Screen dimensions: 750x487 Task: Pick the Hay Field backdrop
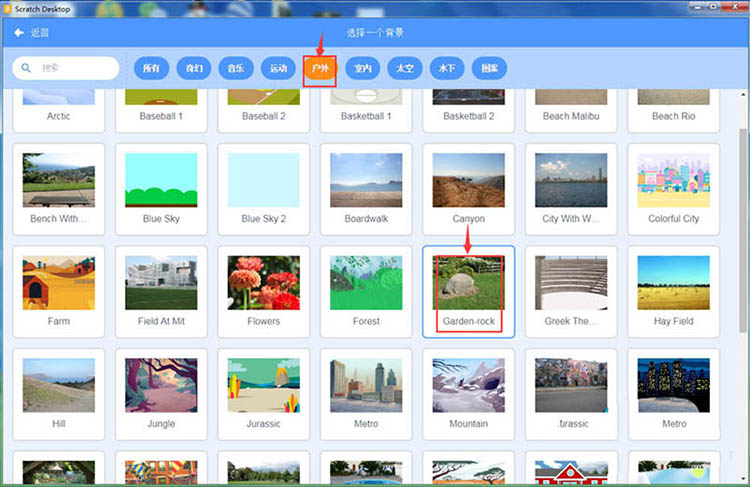(x=673, y=292)
